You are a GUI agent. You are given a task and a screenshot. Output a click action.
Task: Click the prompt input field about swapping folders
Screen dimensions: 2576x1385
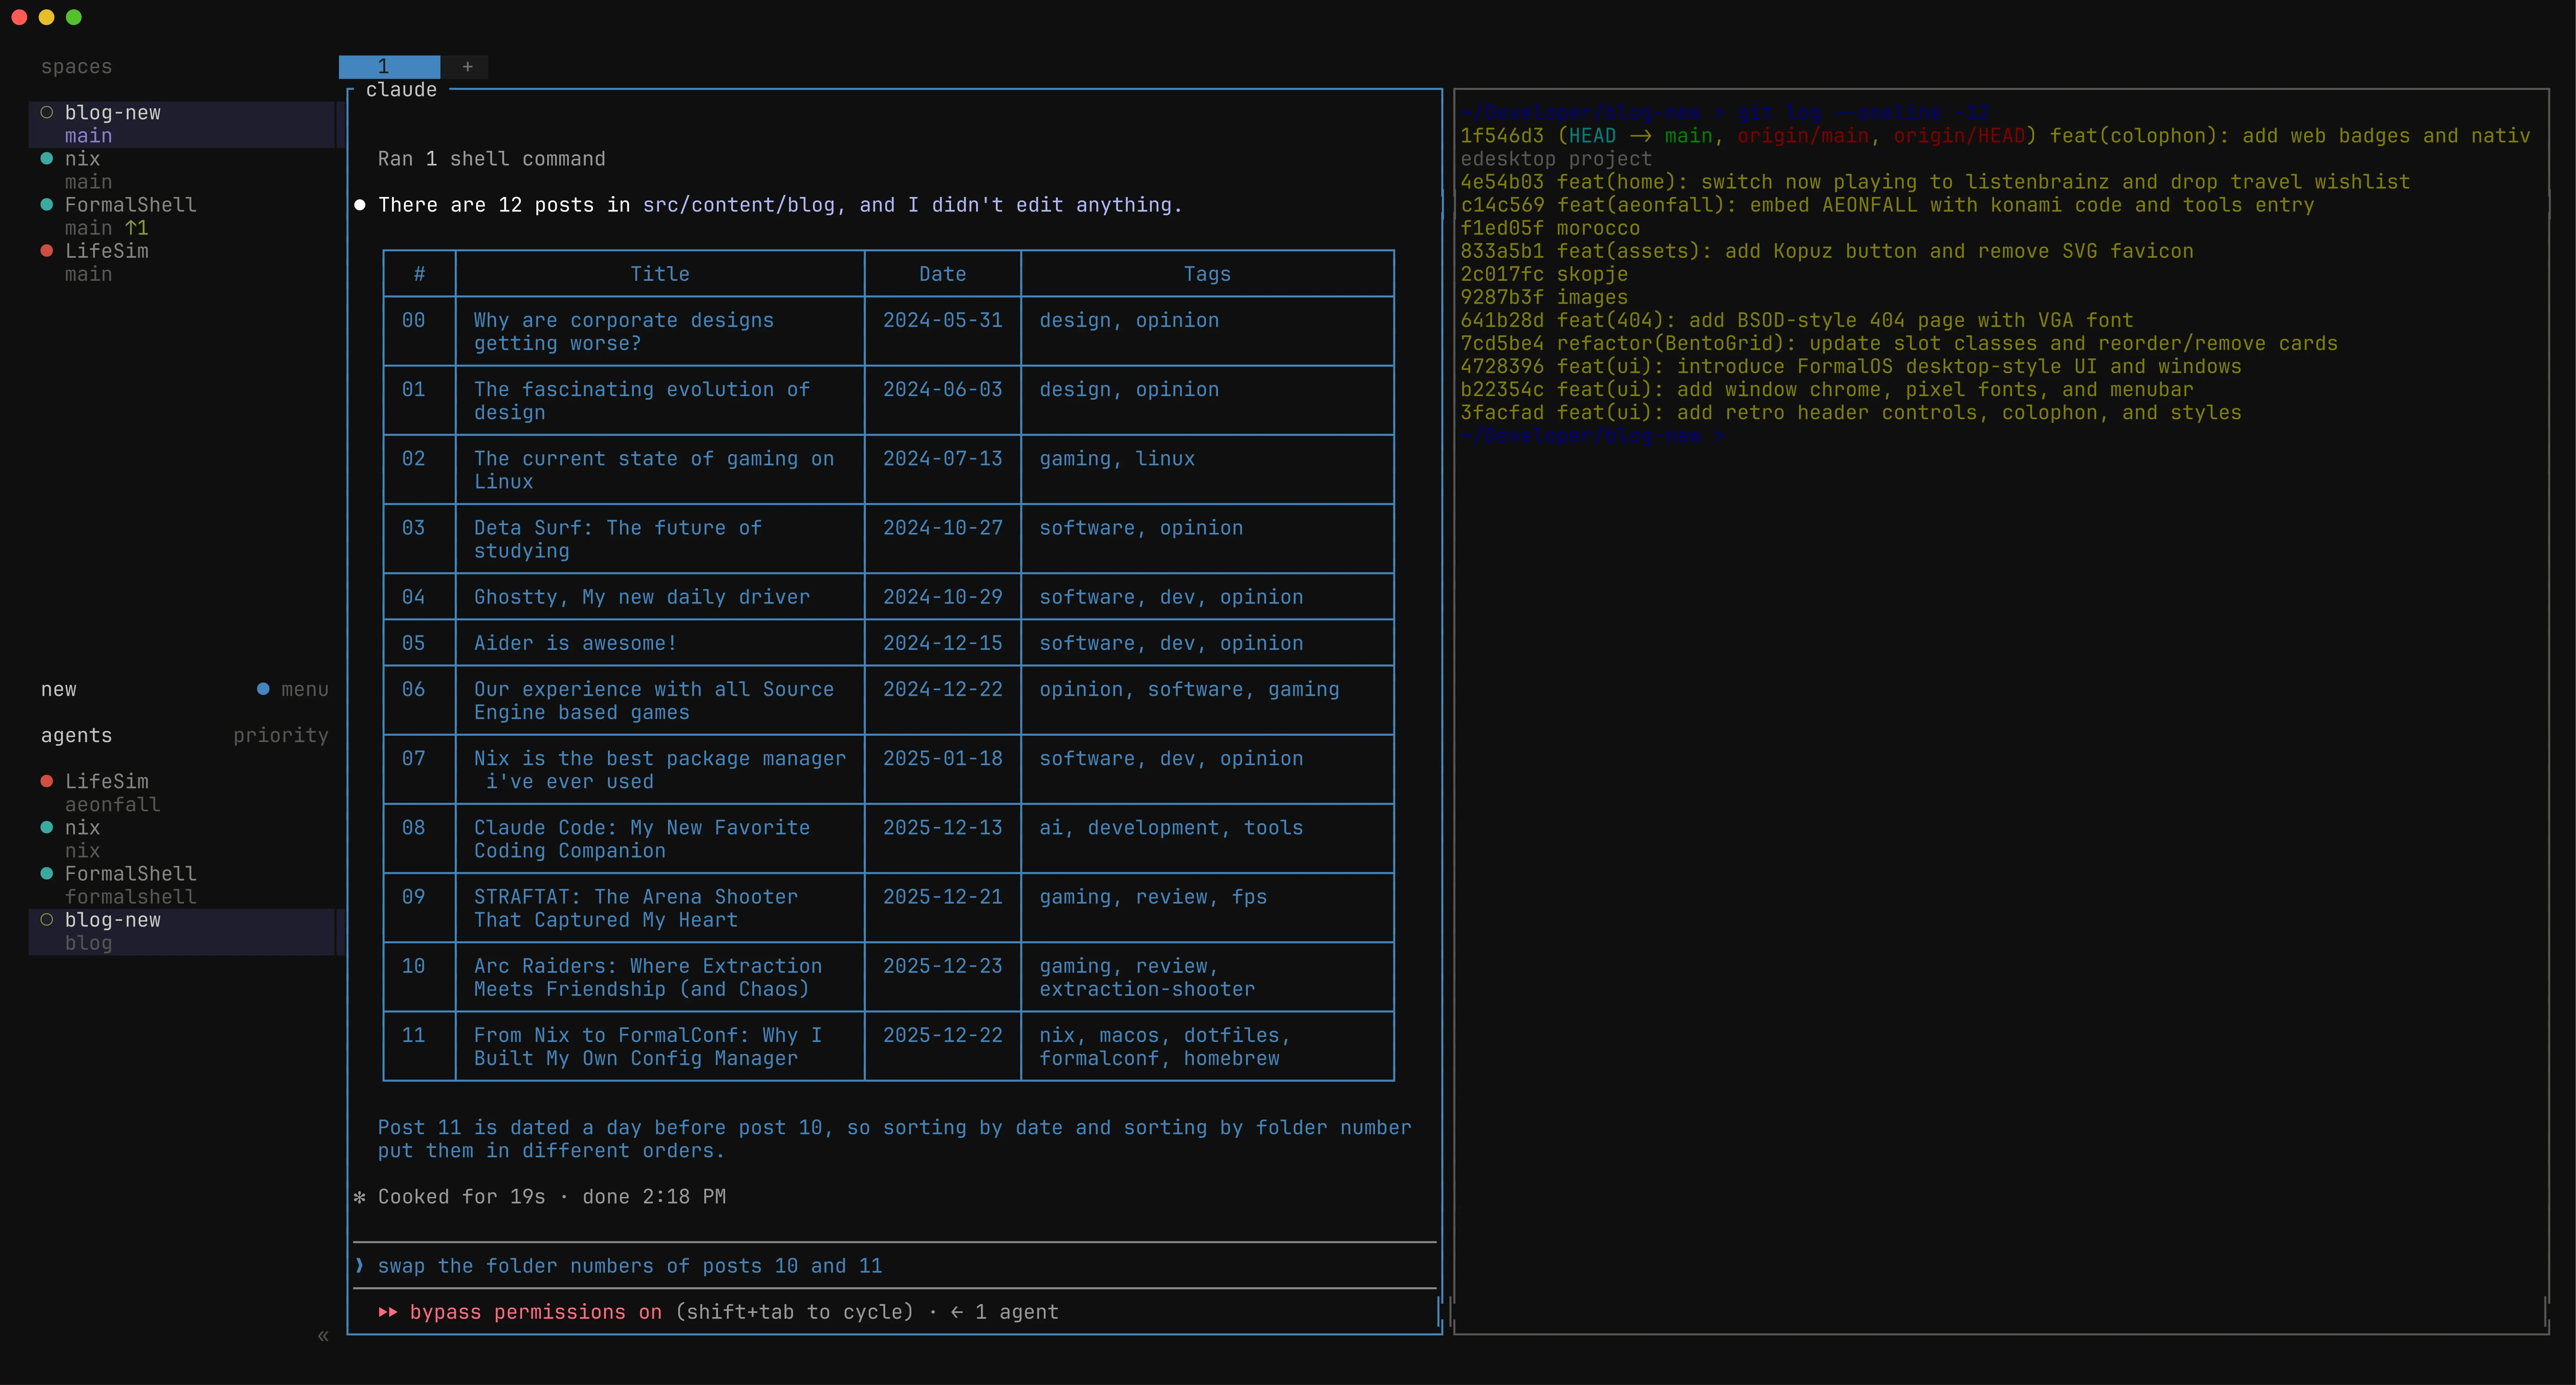pos(895,1266)
